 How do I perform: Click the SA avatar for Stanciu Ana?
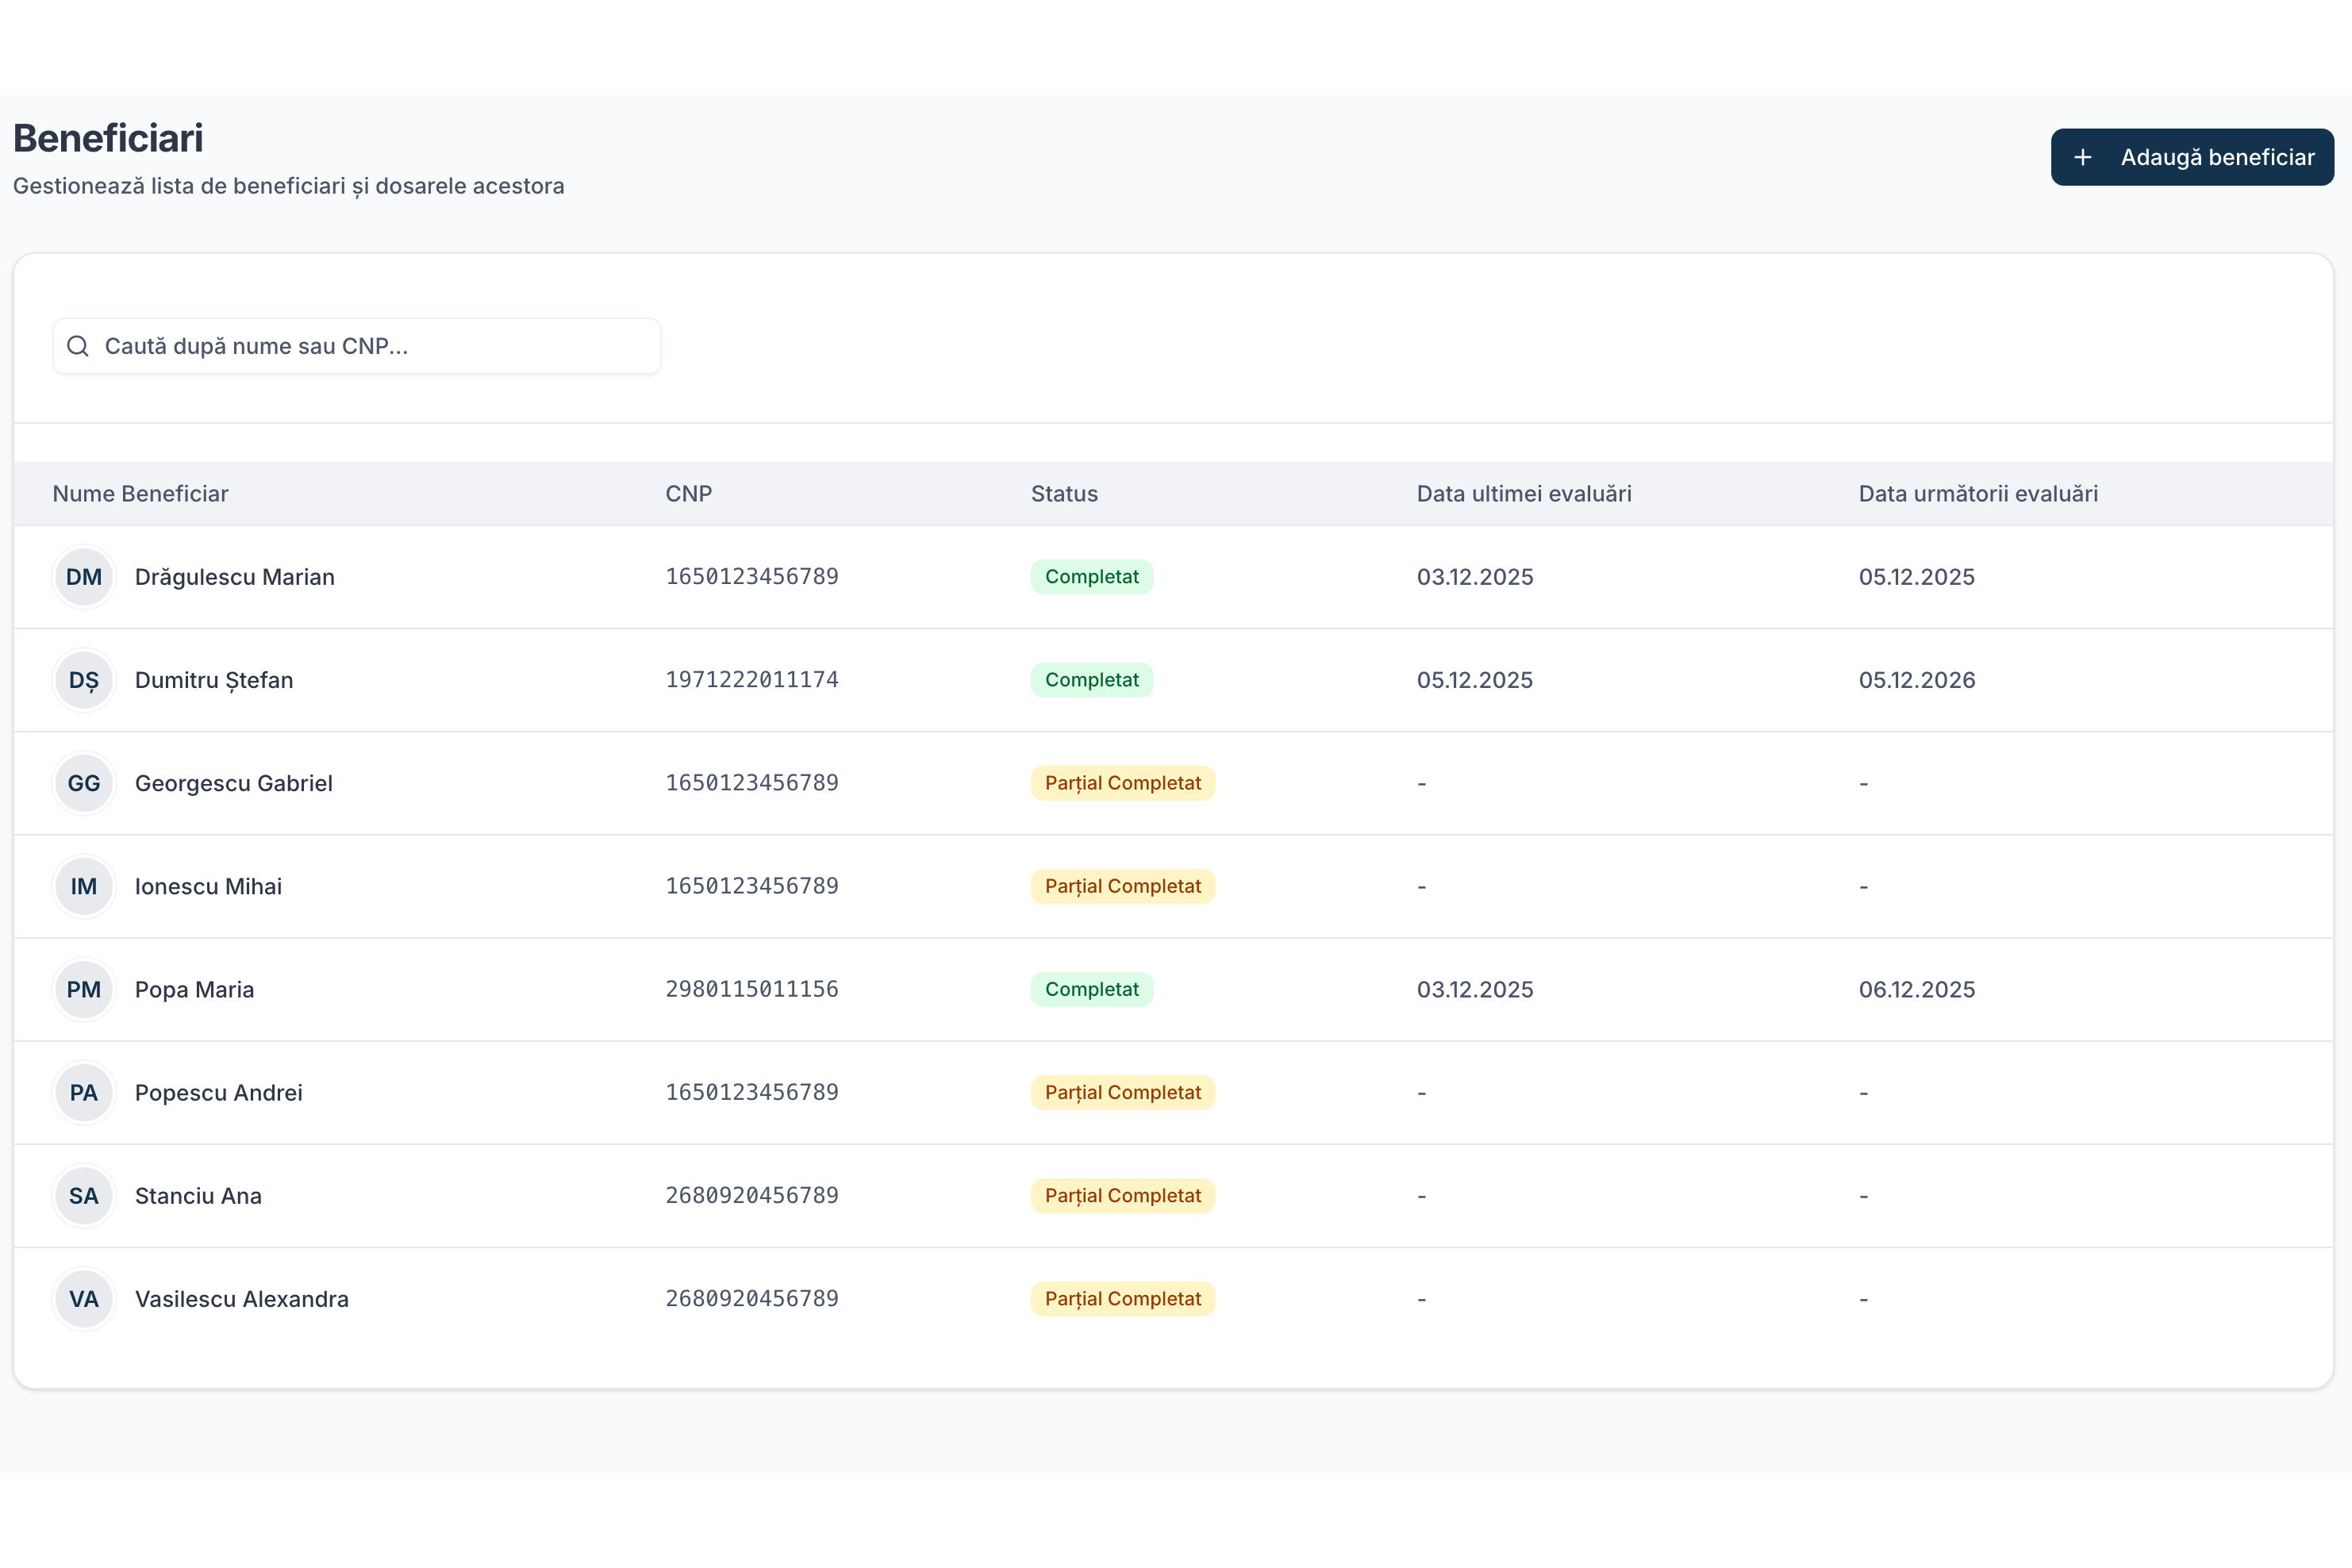pos(84,1195)
